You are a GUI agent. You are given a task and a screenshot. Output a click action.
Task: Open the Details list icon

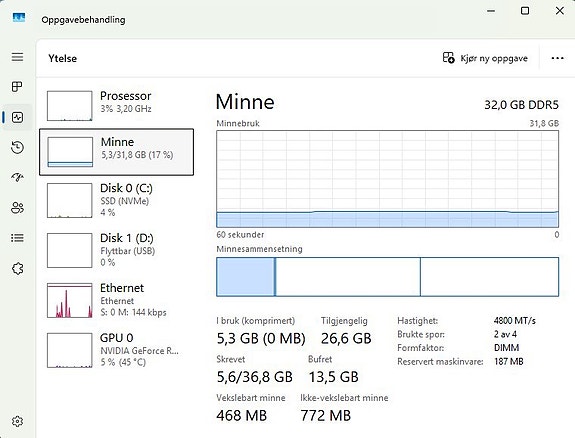pos(17,238)
